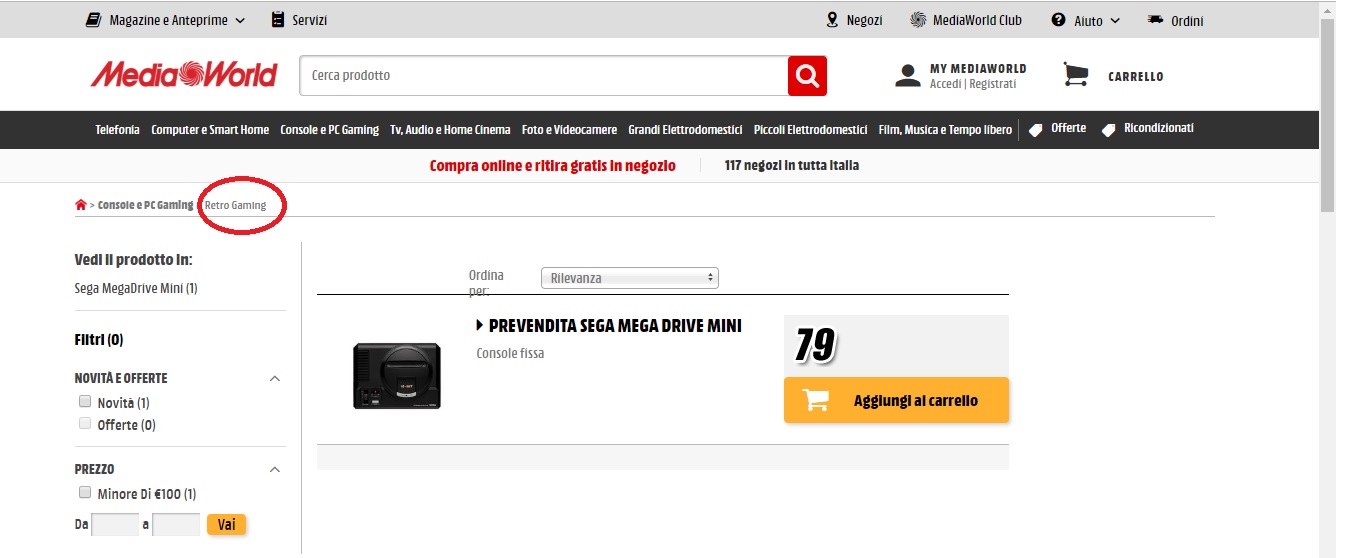
Task: Click the Ordini delivery truck icon
Action: pos(1156,20)
